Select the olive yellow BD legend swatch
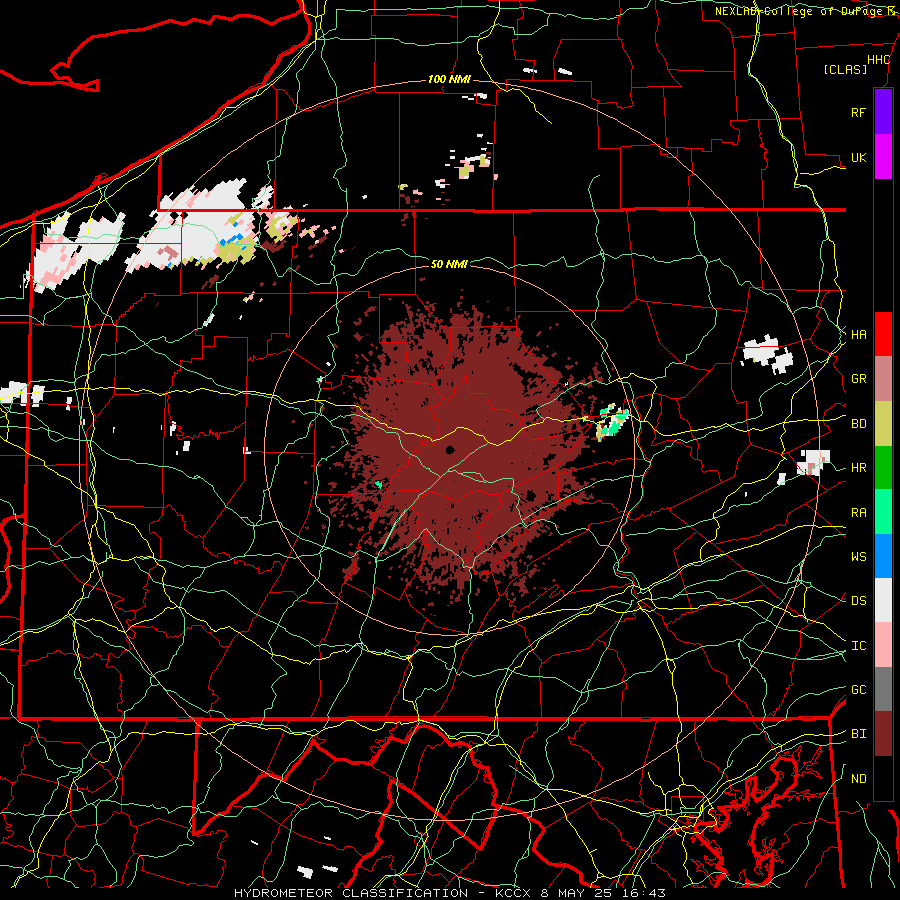900x900 pixels. (x=883, y=424)
